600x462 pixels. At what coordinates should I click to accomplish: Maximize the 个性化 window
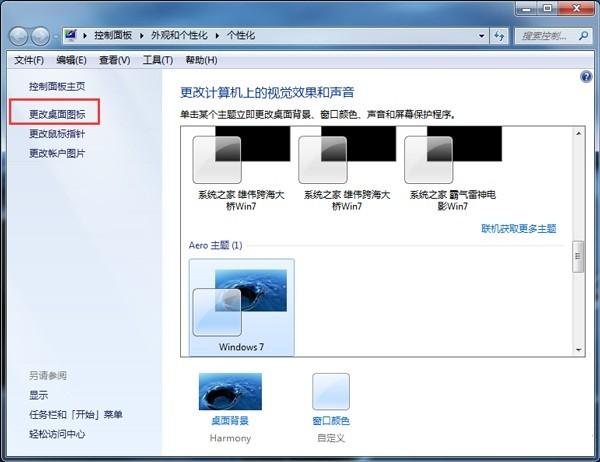click(x=548, y=8)
